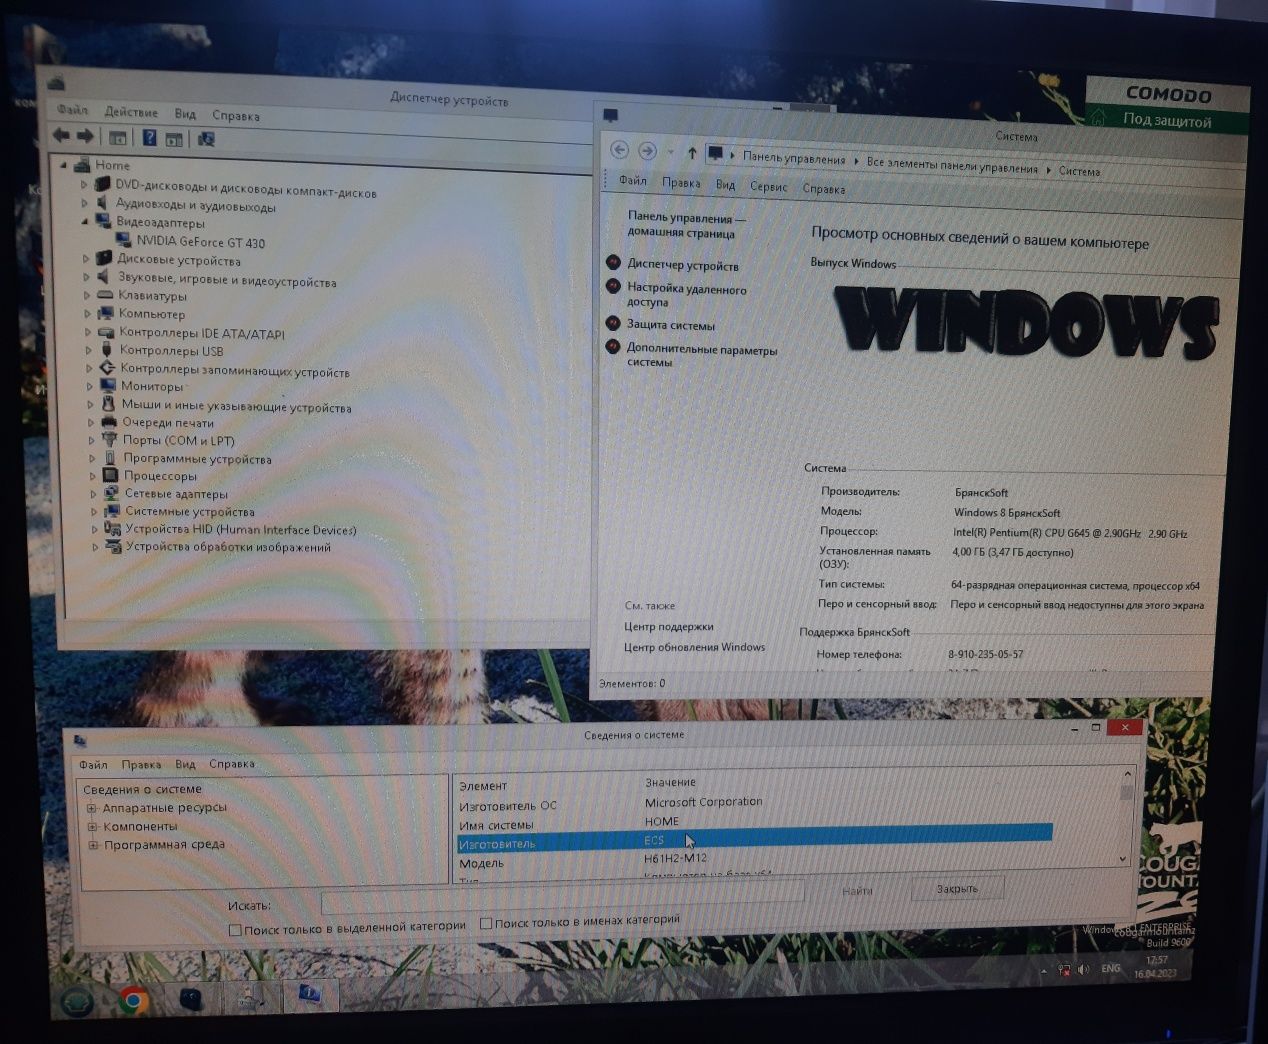Open Сервис menu in Система window

(x=768, y=187)
